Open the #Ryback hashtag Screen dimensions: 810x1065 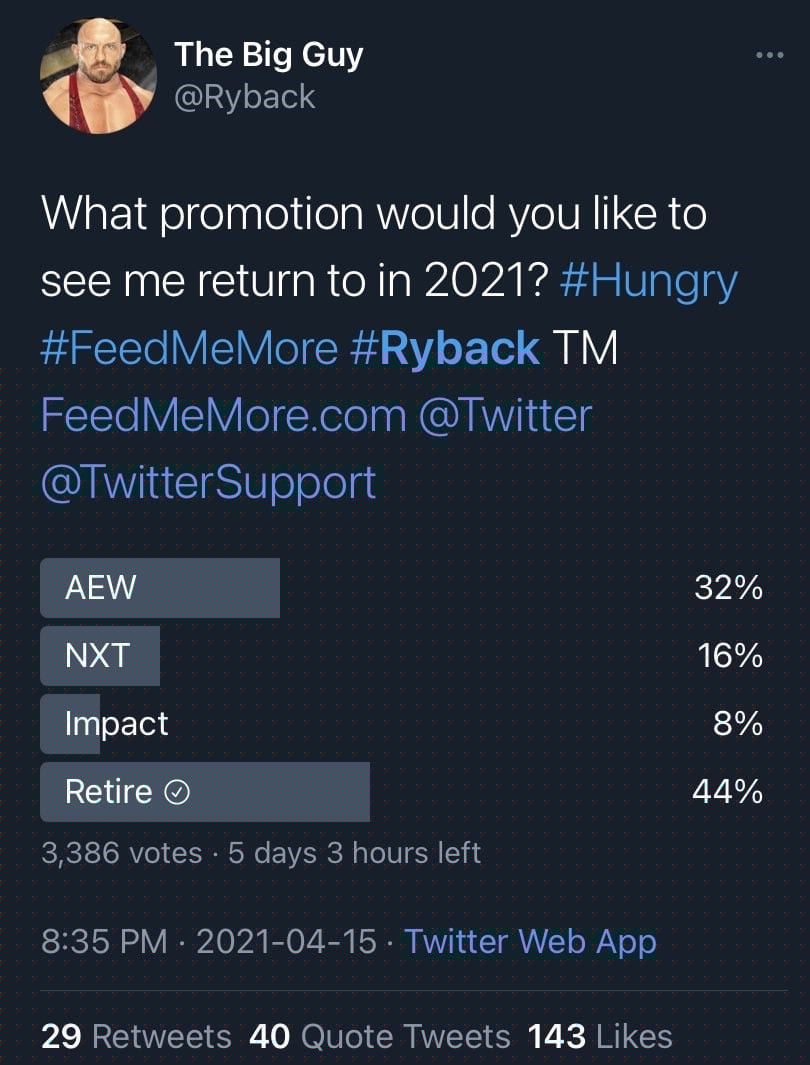(x=445, y=349)
